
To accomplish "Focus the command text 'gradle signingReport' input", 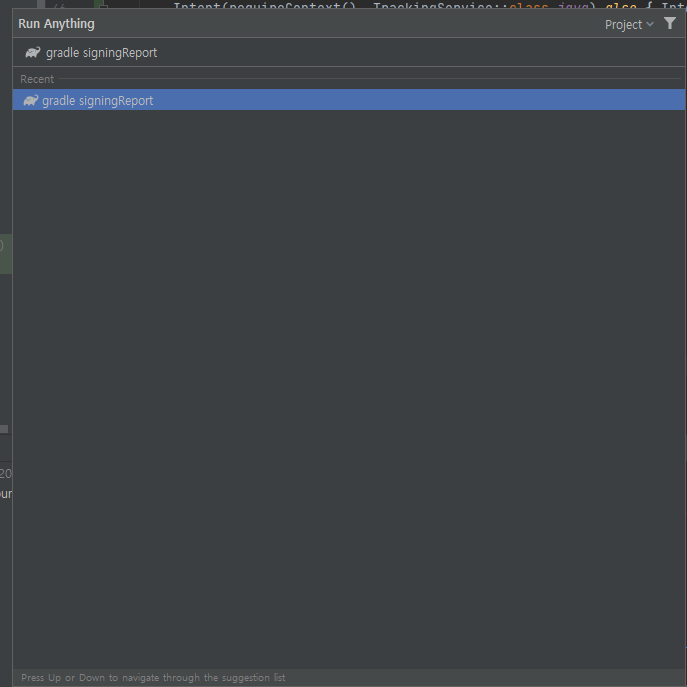I will 101,53.
